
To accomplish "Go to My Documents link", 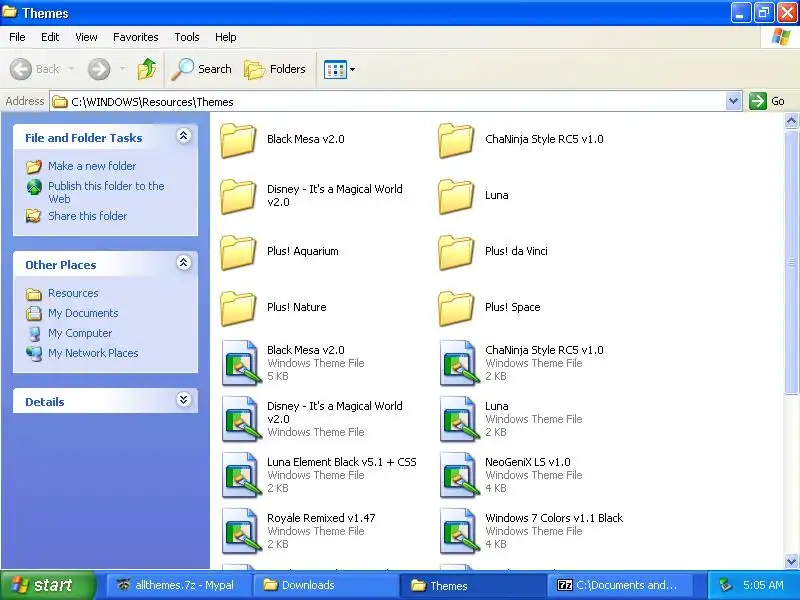I will (83, 313).
